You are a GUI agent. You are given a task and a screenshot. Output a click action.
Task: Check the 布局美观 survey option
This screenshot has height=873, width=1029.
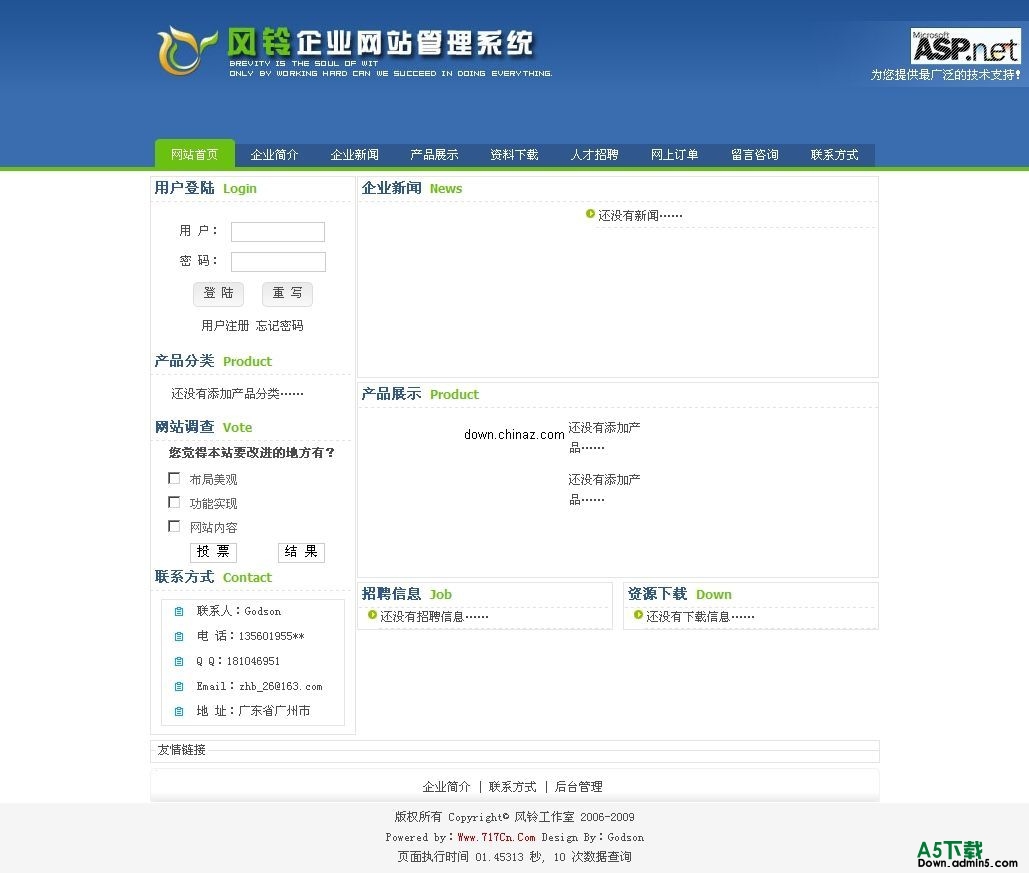pos(174,478)
